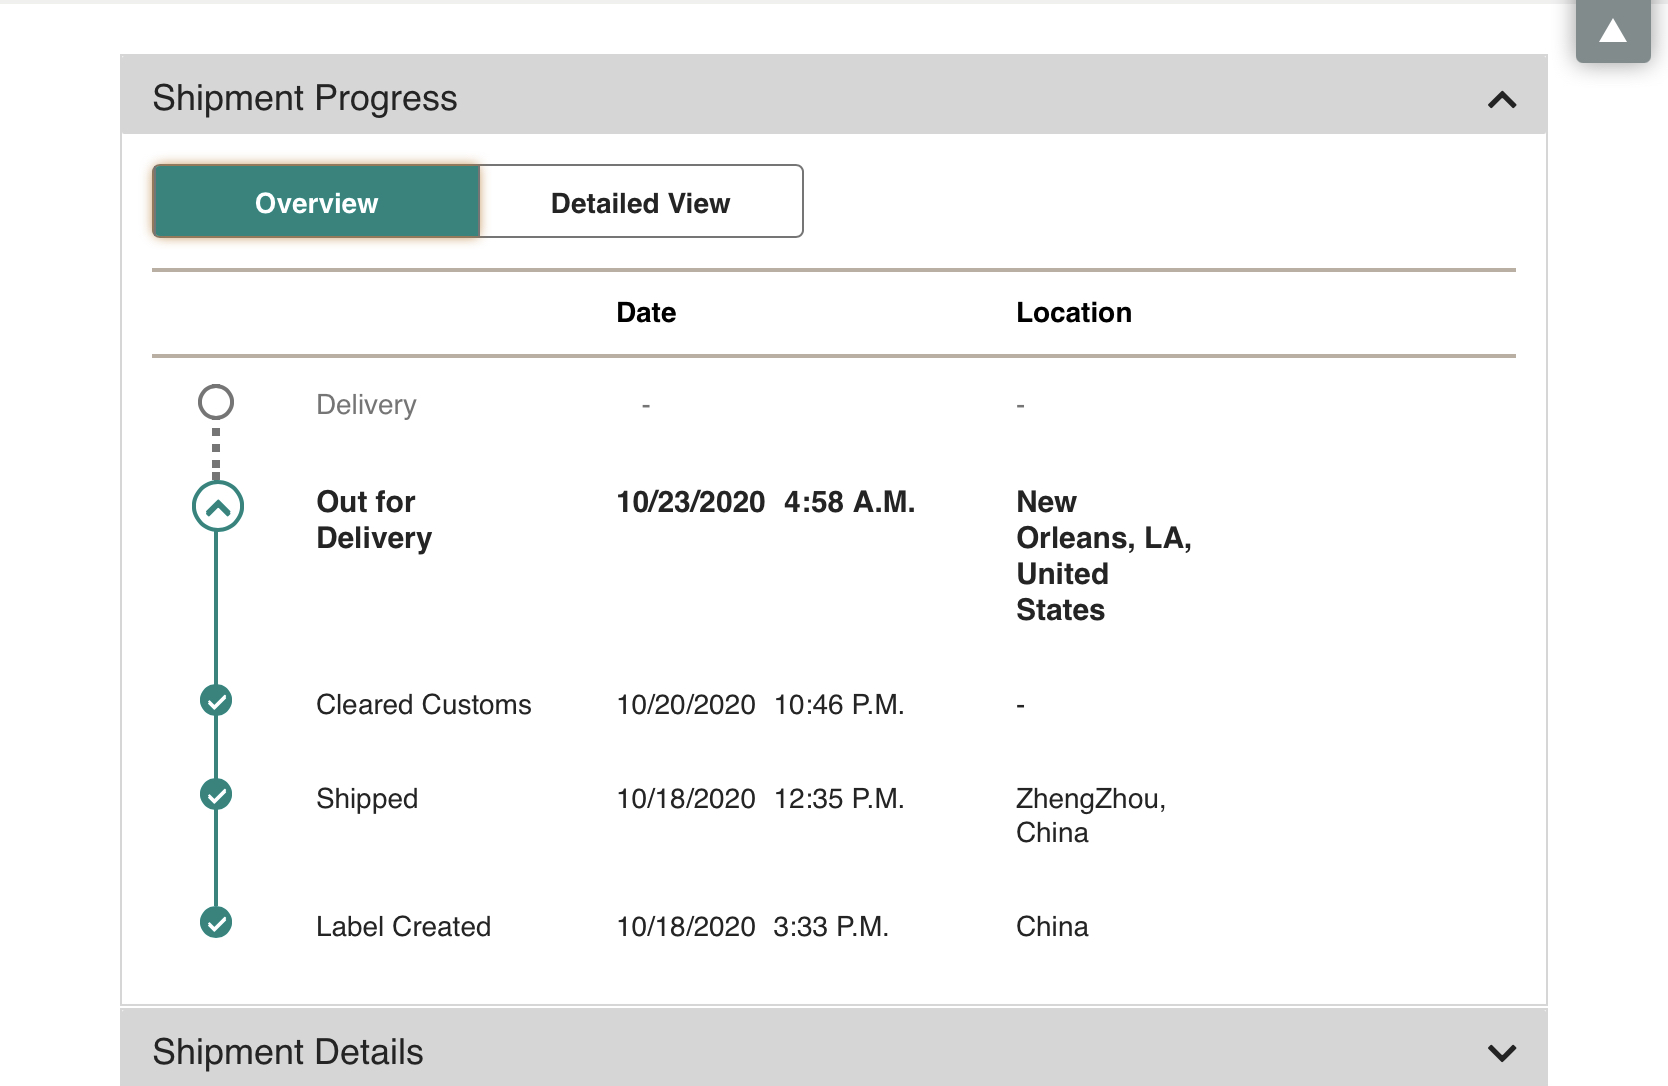
Task: Expand the Shipment Details section chevron
Action: tap(1502, 1052)
